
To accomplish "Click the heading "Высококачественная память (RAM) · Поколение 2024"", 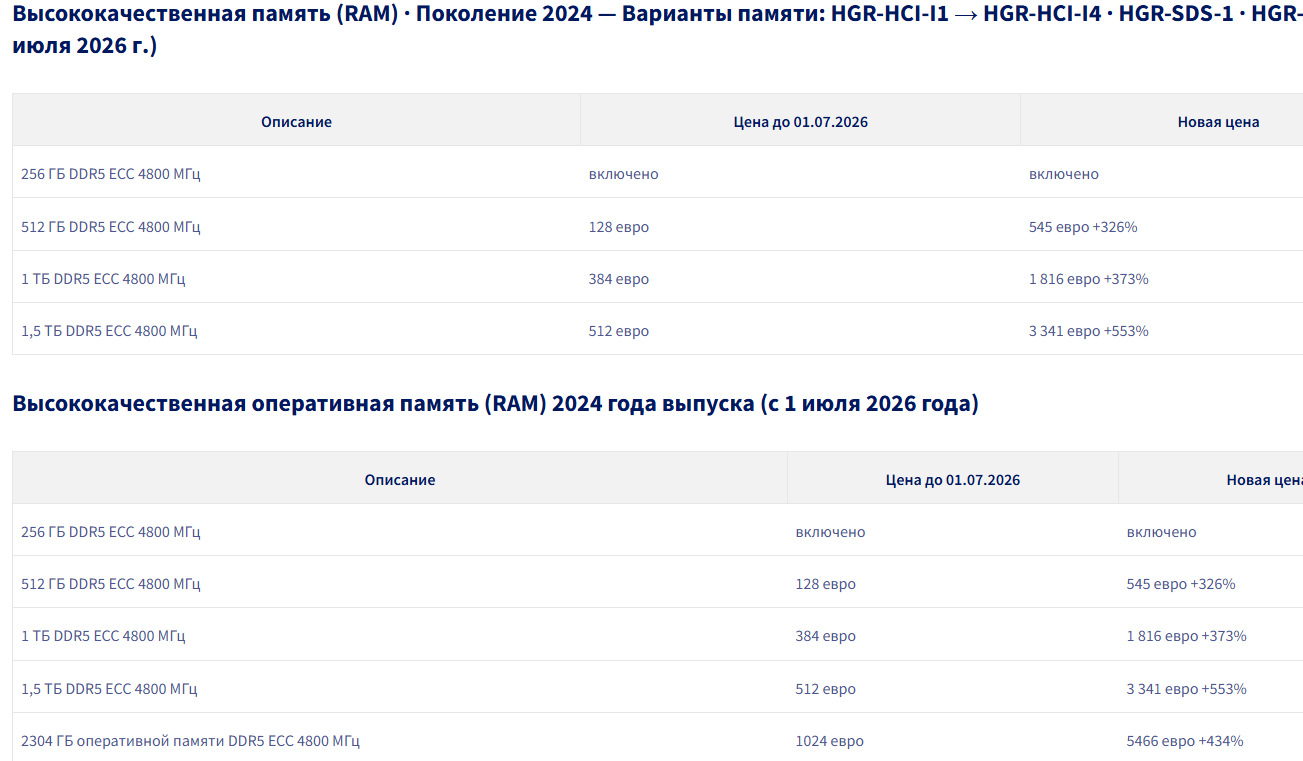I will 657,30.
